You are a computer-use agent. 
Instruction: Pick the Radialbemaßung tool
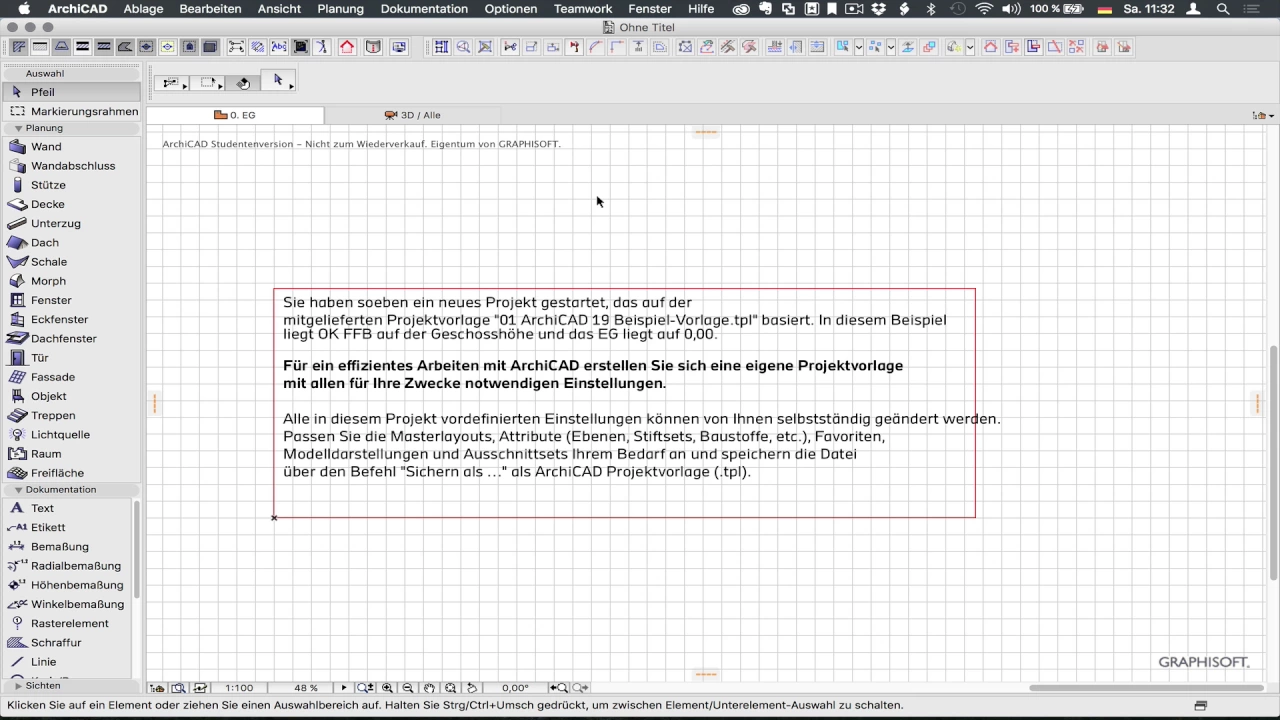tap(66, 566)
